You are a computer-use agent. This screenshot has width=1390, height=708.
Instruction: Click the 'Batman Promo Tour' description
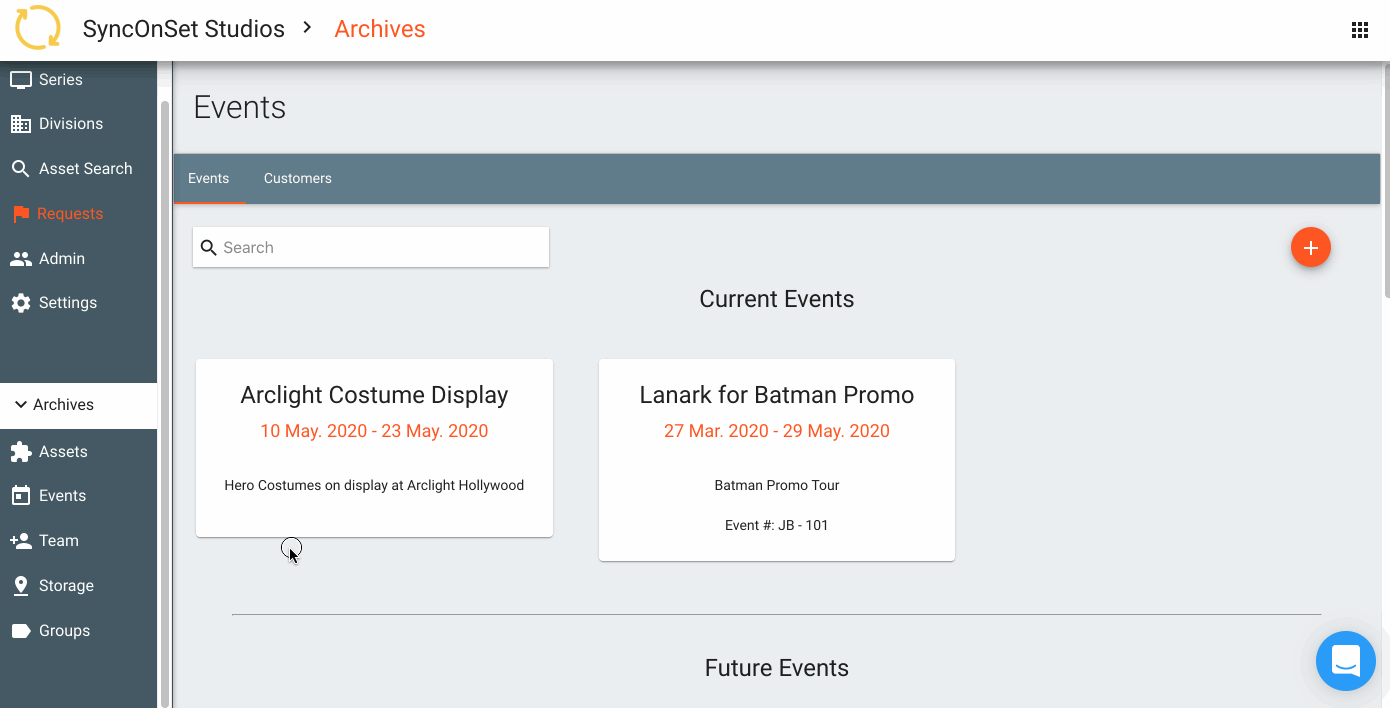[x=777, y=485]
